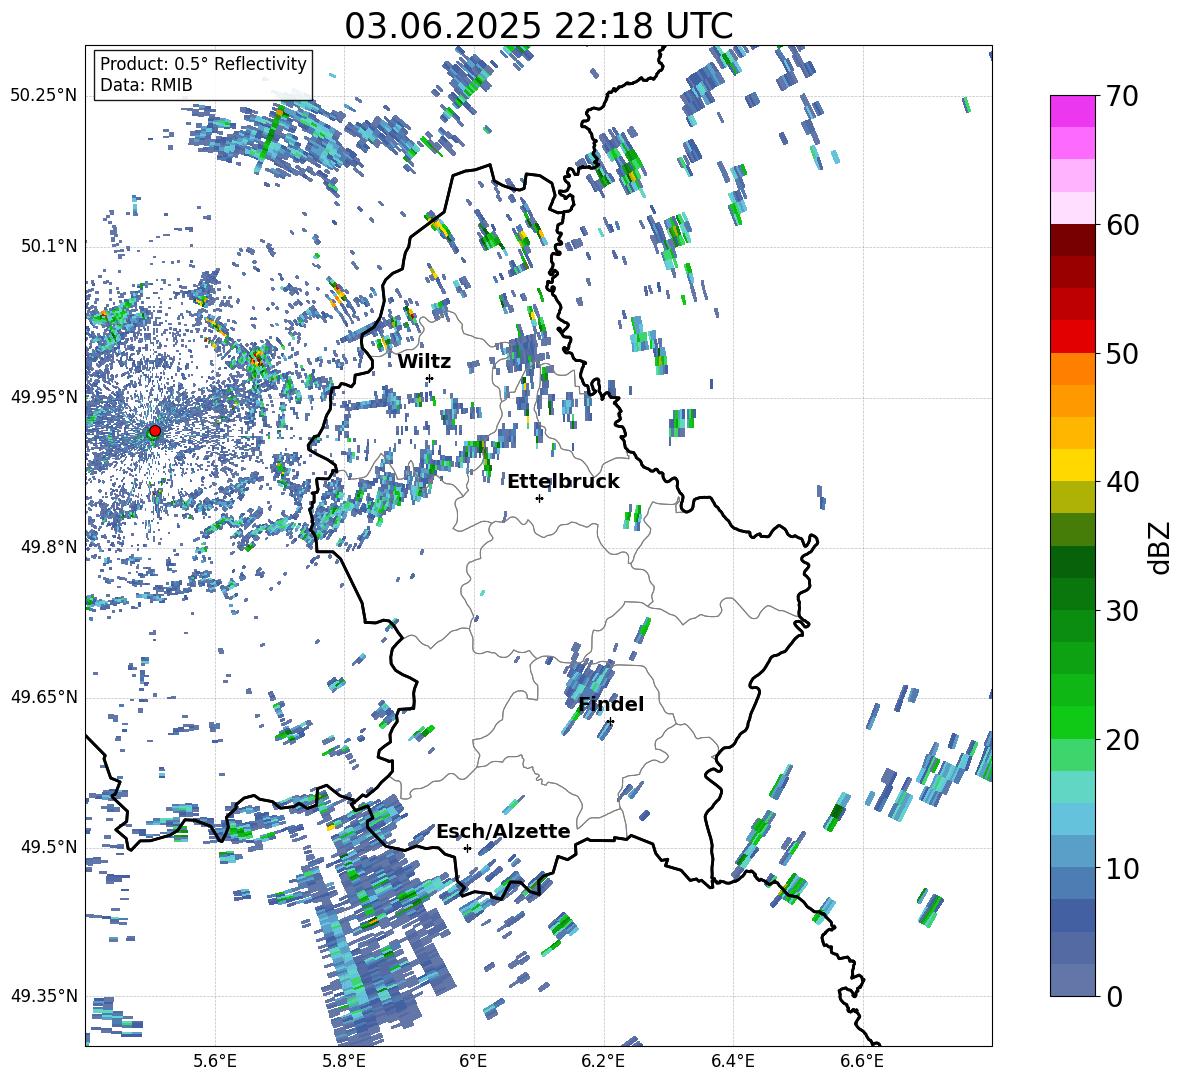Click the title '03.06.2025 22:18 UTC'
Viewport: 1184px width, 1081px height.
pyautogui.click(x=538, y=26)
